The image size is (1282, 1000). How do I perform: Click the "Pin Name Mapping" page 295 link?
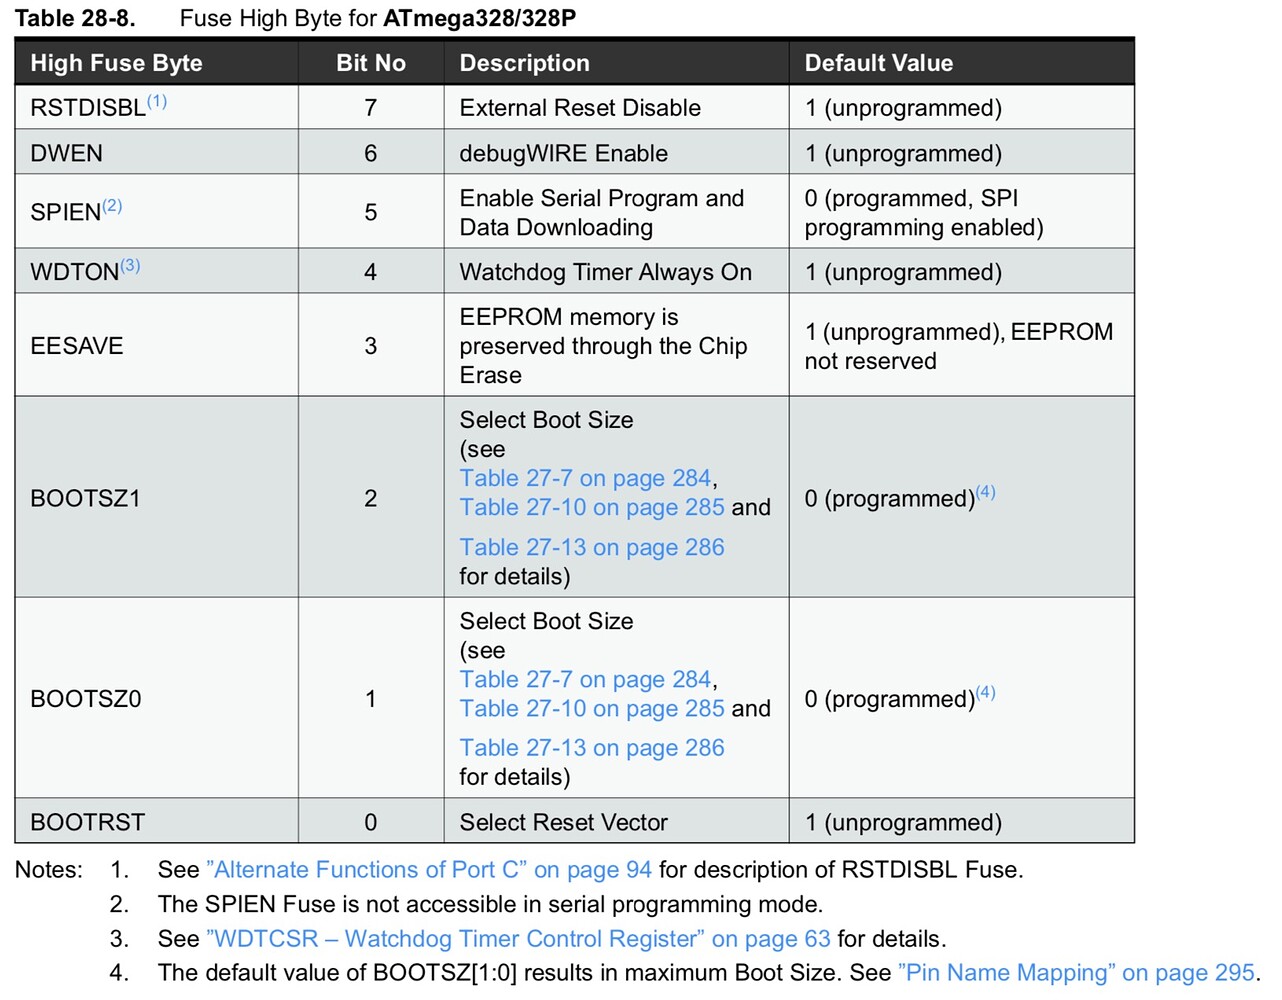click(1076, 973)
